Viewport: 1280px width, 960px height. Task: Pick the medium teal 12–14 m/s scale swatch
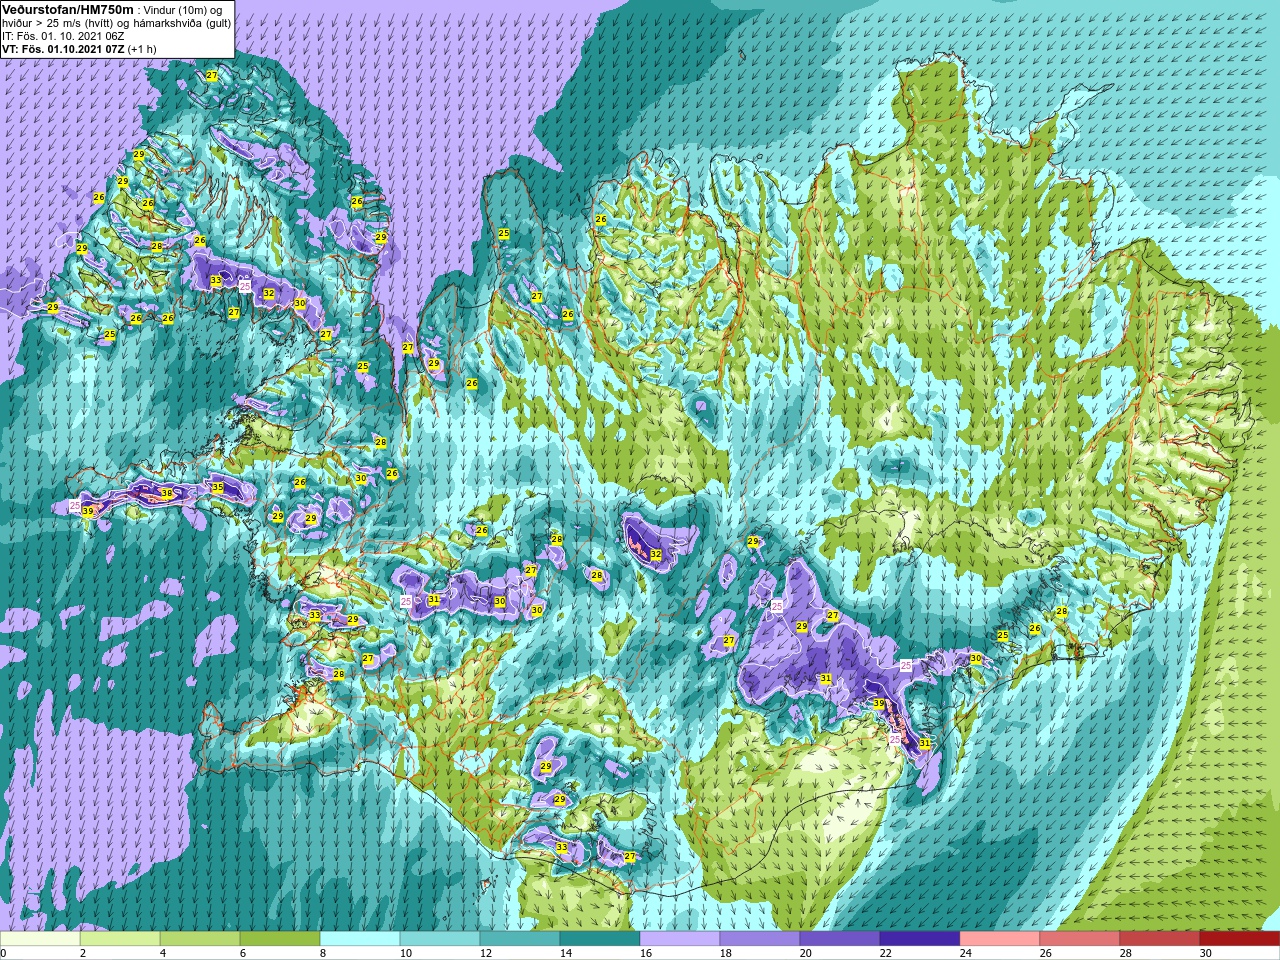pyautogui.click(x=520, y=939)
